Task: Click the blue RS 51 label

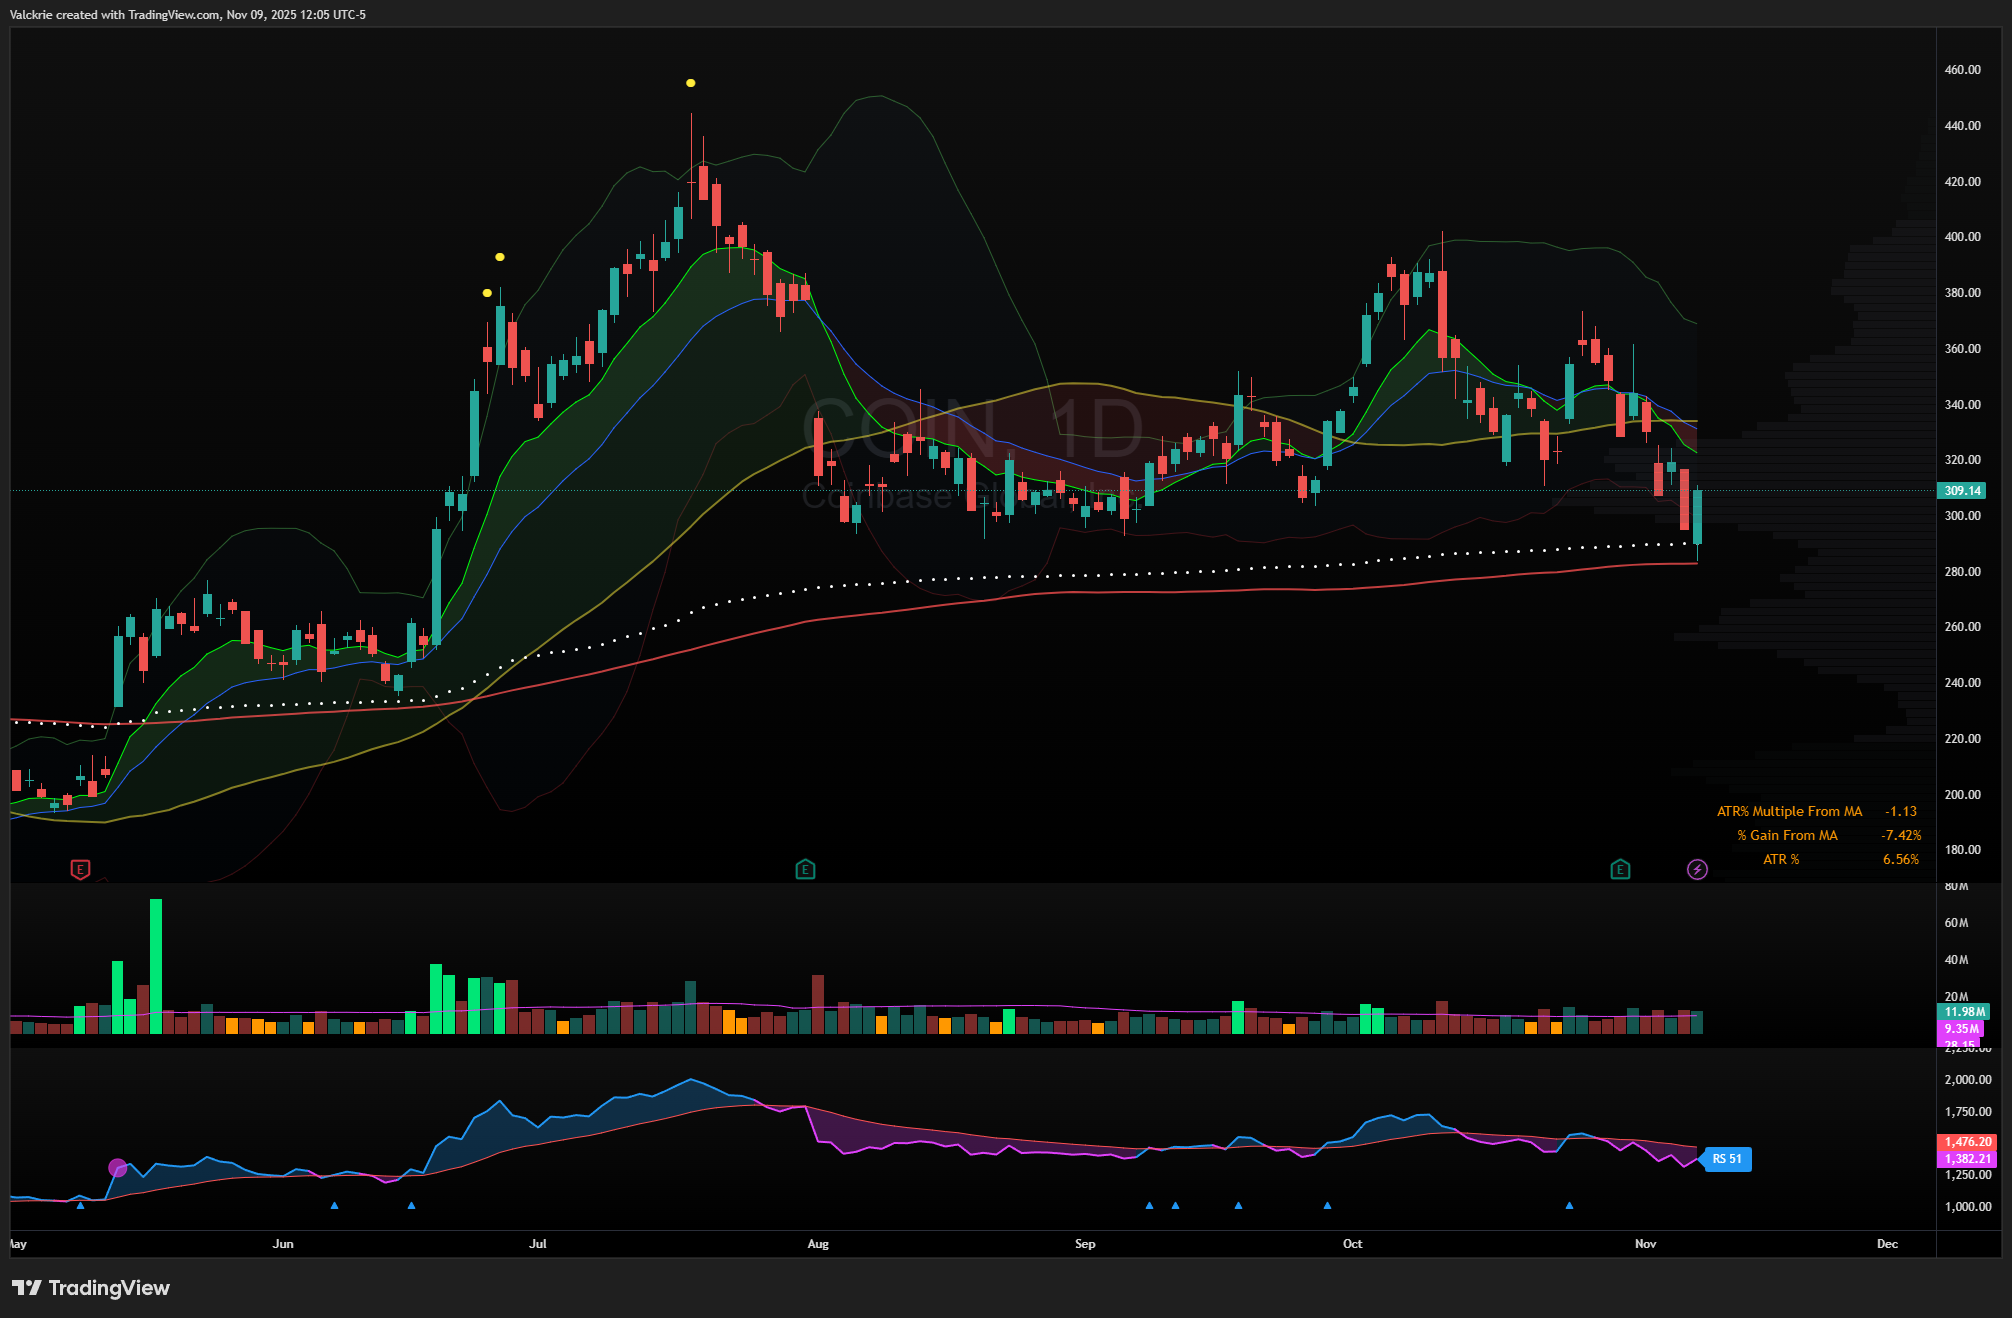Action: [x=1727, y=1159]
